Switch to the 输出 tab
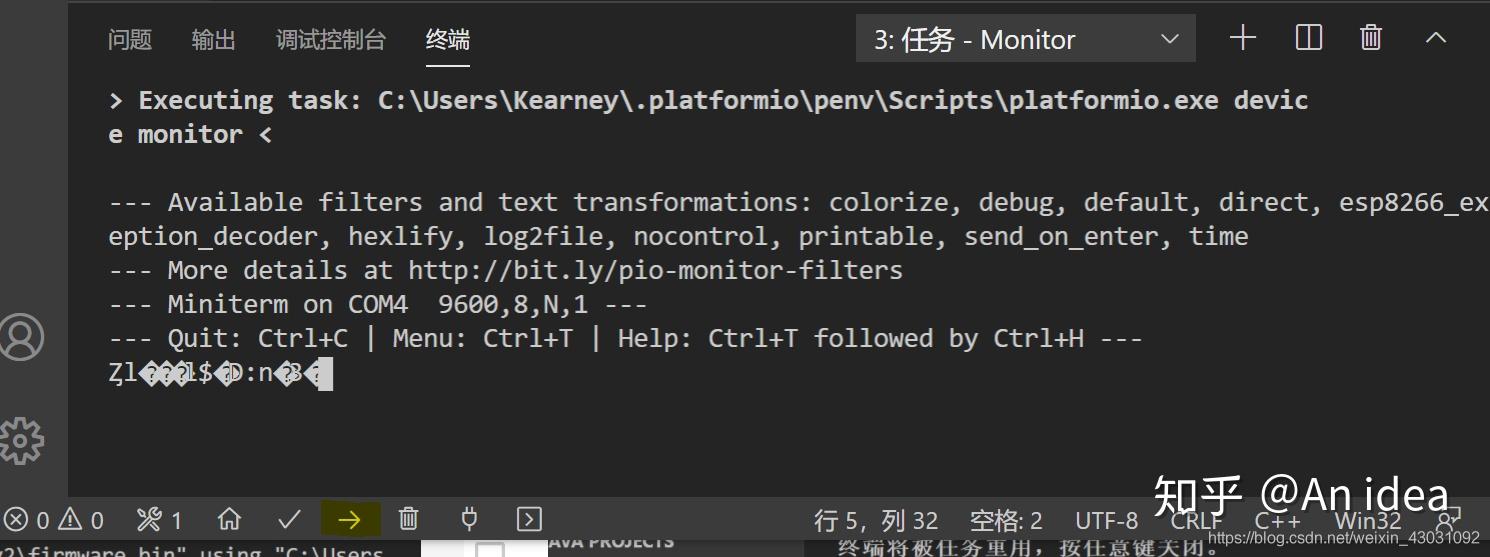 pyautogui.click(x=213, y=40)
